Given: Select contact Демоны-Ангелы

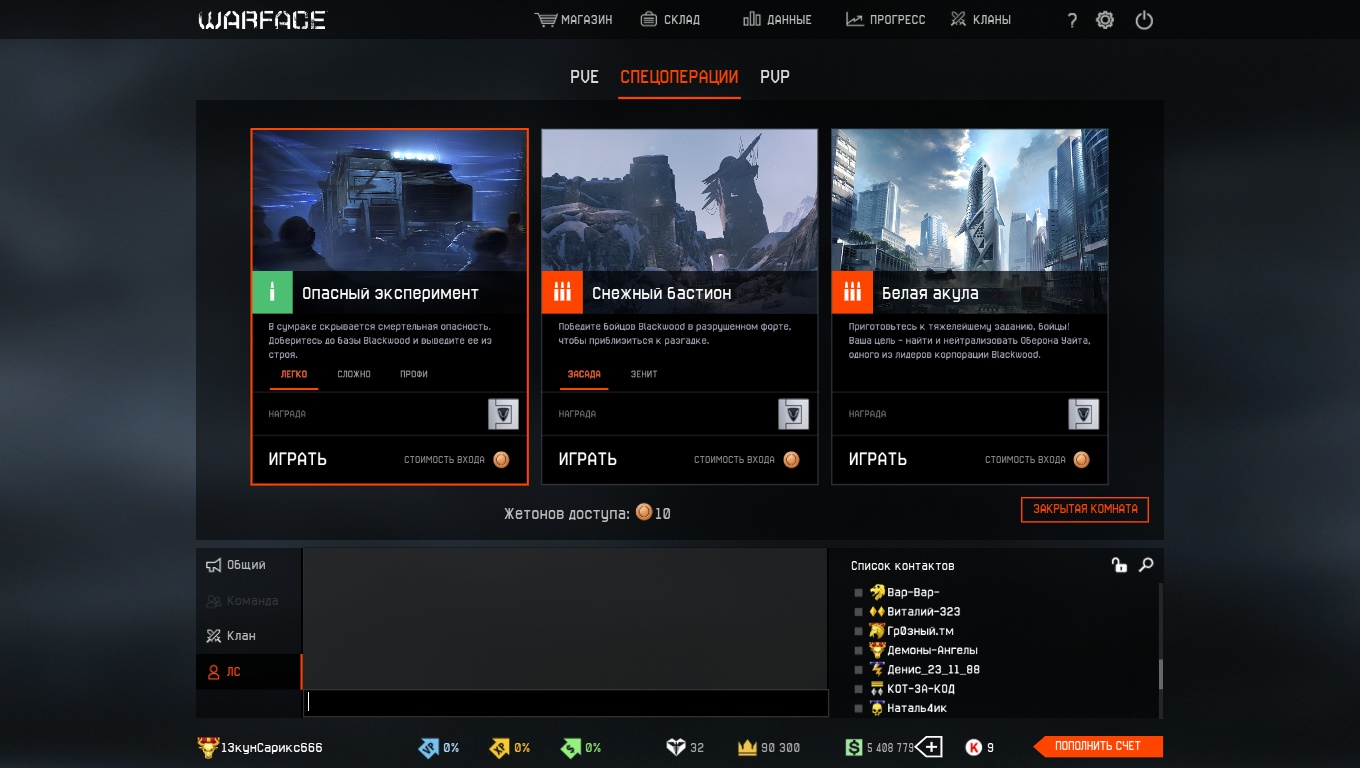Looking at the screenshot, I should (x=932, y=650).
